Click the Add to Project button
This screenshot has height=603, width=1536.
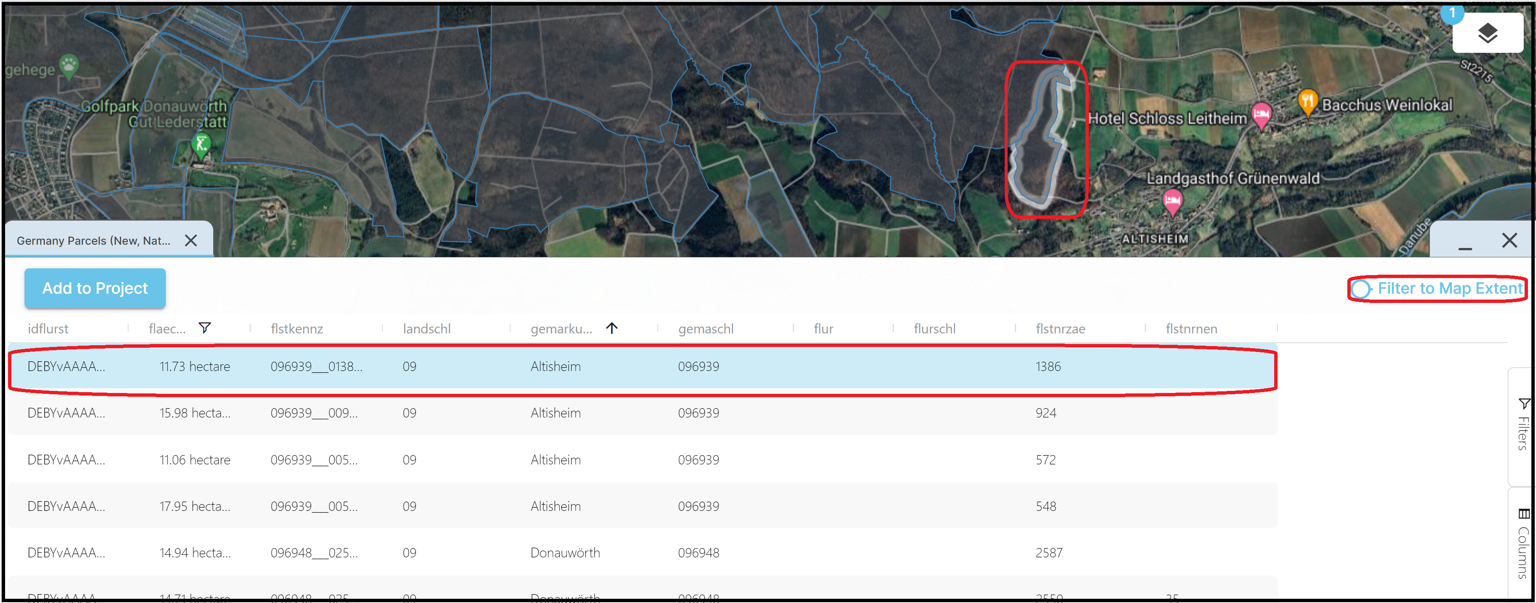pos(94,287)
